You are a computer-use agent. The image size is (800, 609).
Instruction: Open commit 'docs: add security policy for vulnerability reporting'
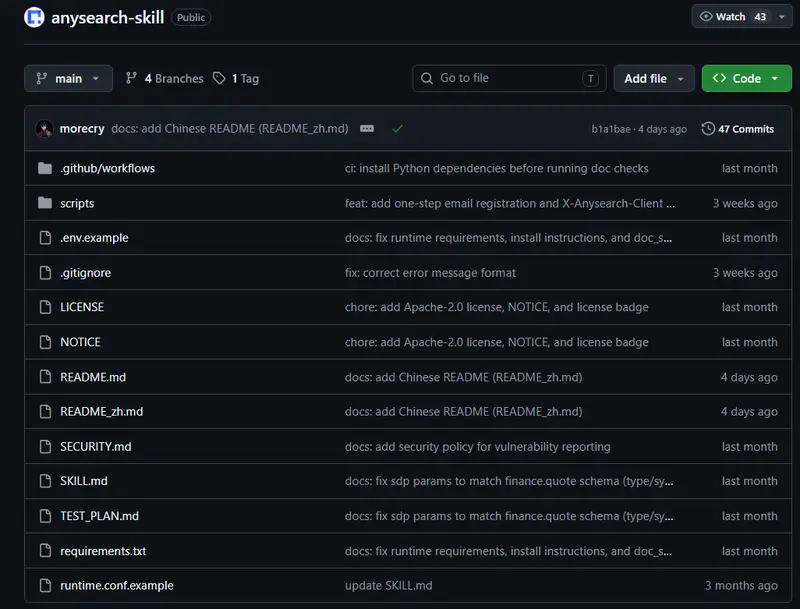pos(478,447)
